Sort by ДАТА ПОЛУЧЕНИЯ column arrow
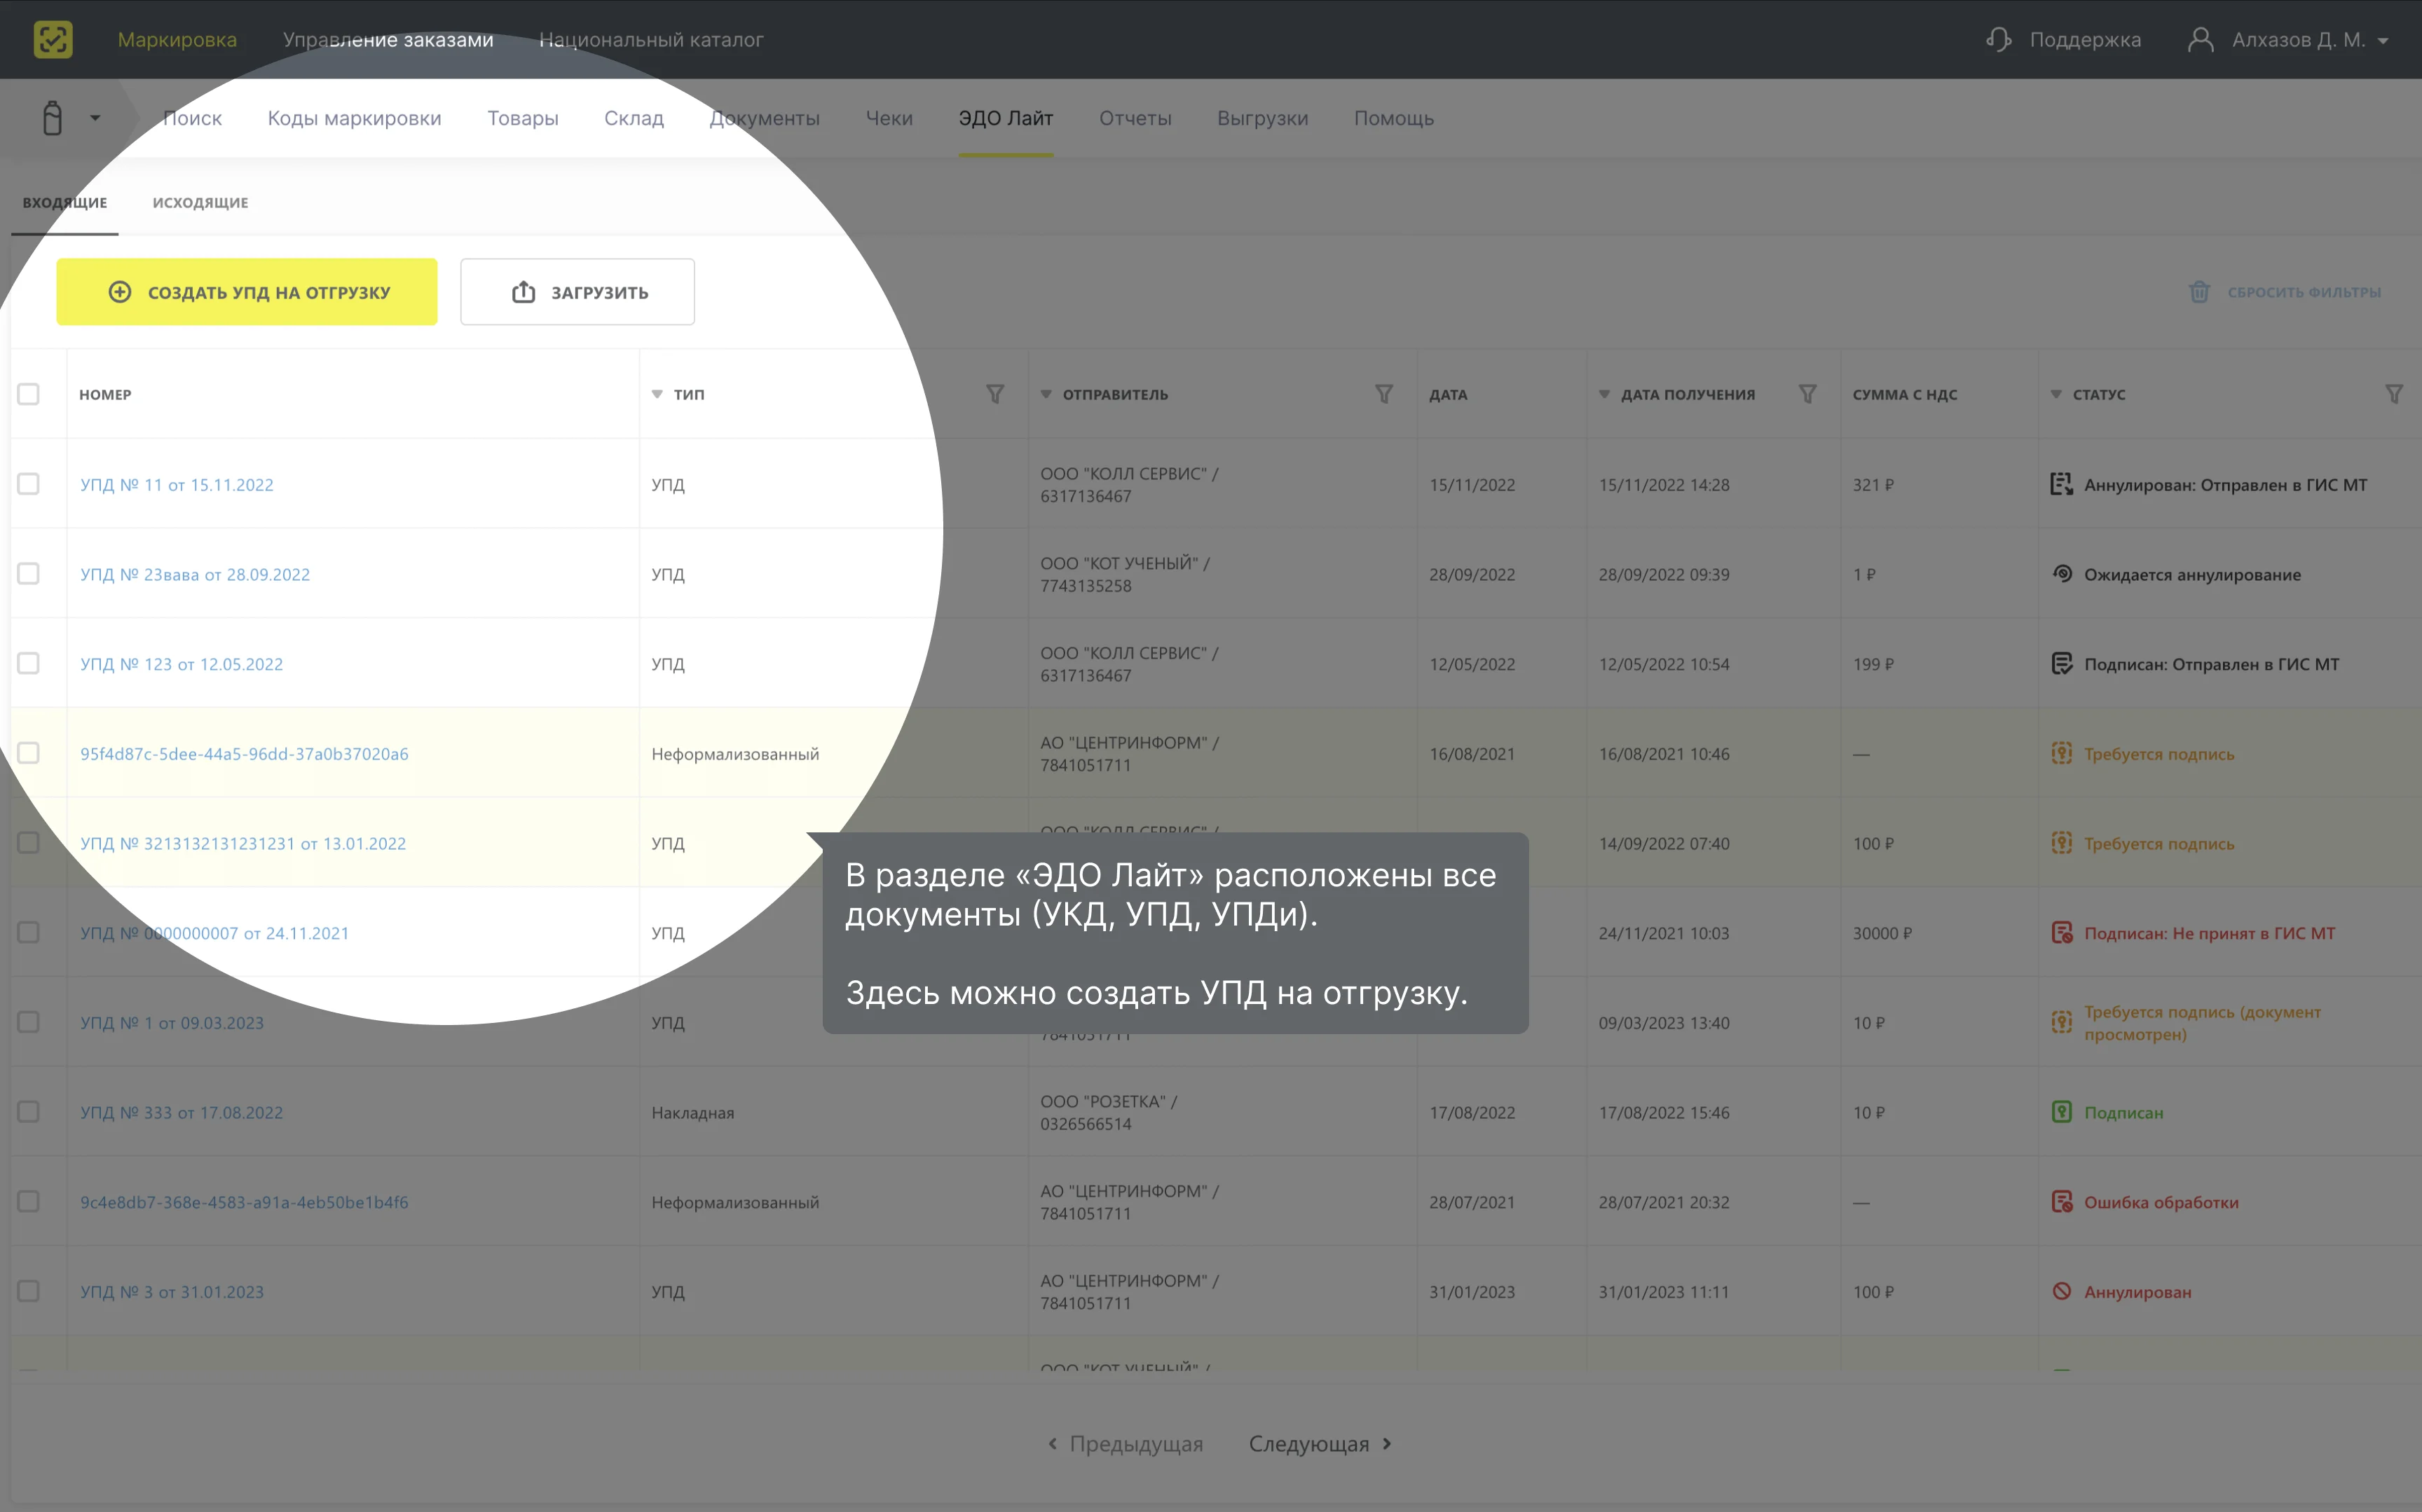The image size is (2422, 1512). [1604, 394]
